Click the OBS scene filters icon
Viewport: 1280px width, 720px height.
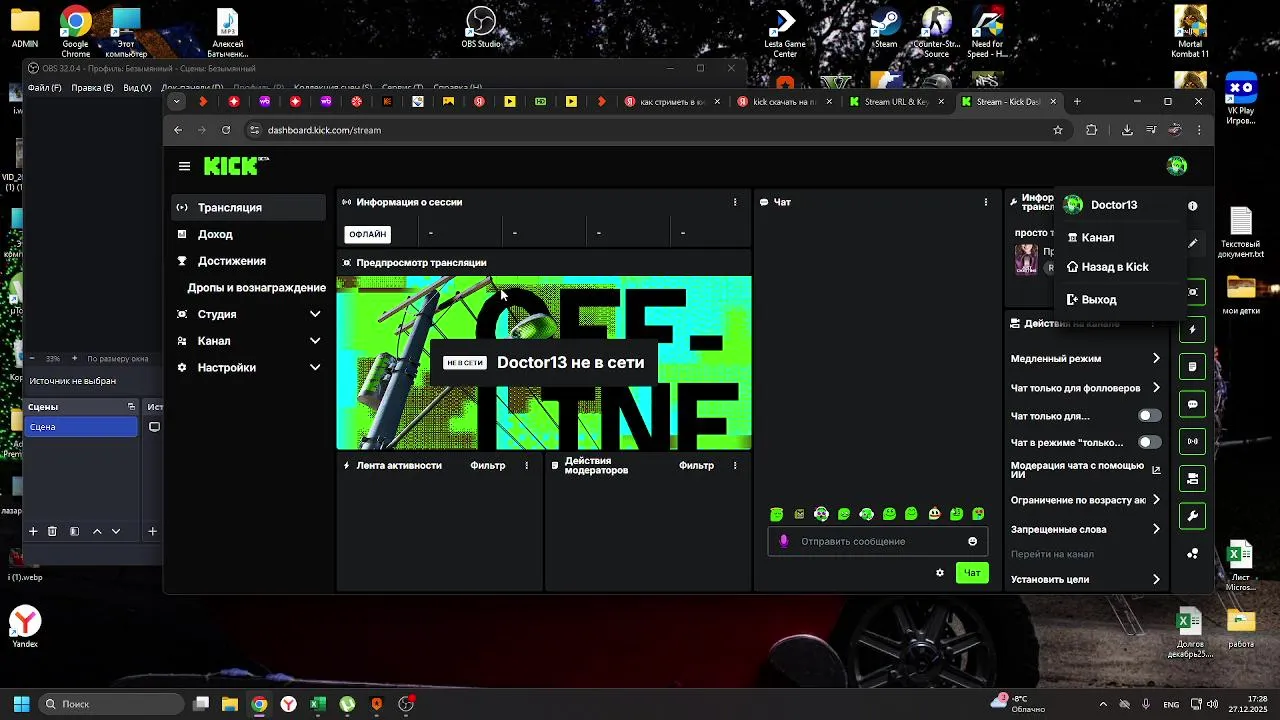point(74,532)
